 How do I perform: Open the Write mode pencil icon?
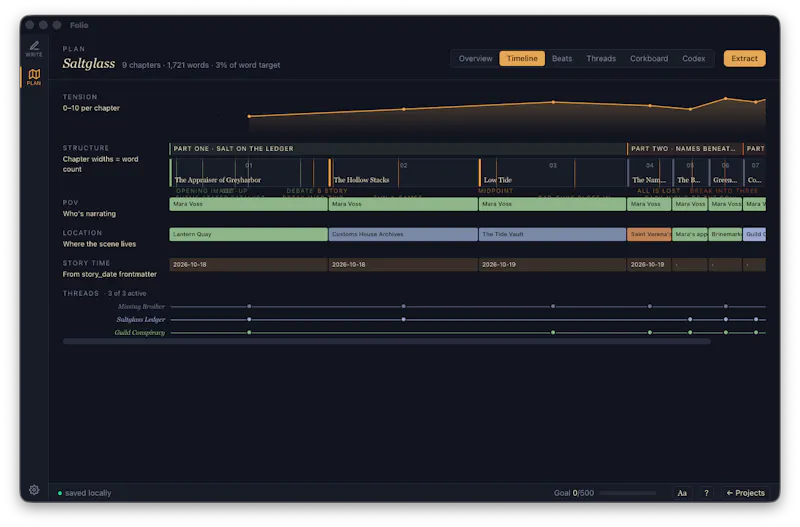click(x=34, y=48)
